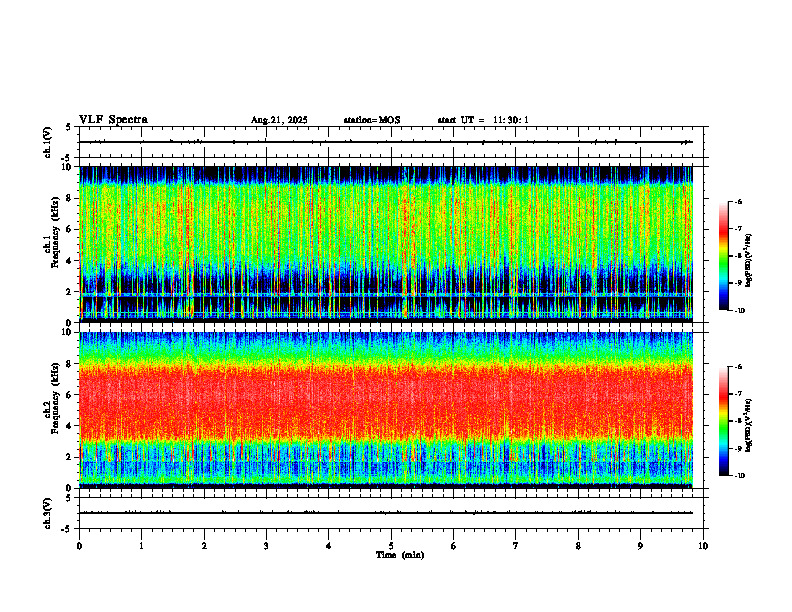Click time axis tick label '10'
This screenshot has height=612, width=792.
tap(703, 546)
